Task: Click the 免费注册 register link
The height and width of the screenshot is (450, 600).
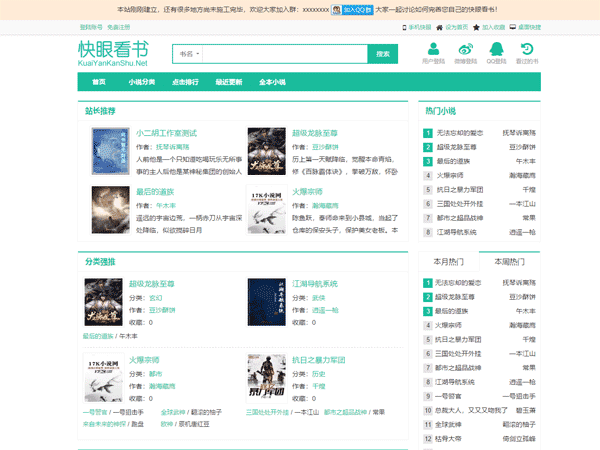Action: click(x=120, y=27)
